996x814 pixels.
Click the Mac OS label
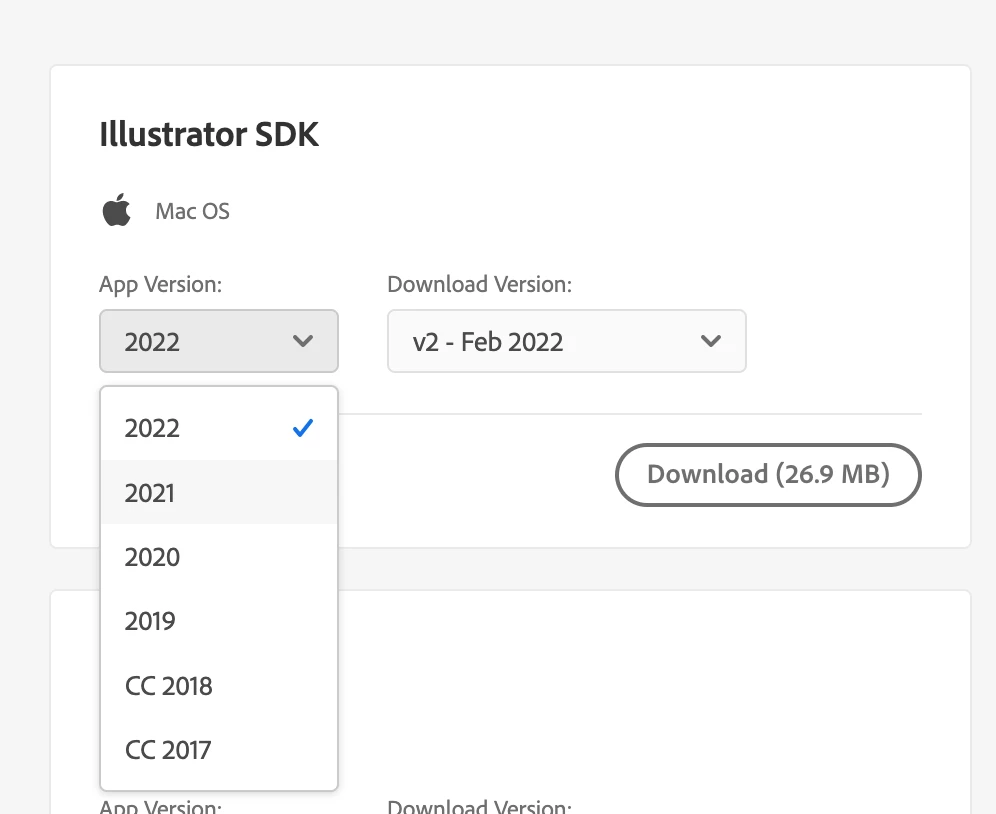click(192, 211)
